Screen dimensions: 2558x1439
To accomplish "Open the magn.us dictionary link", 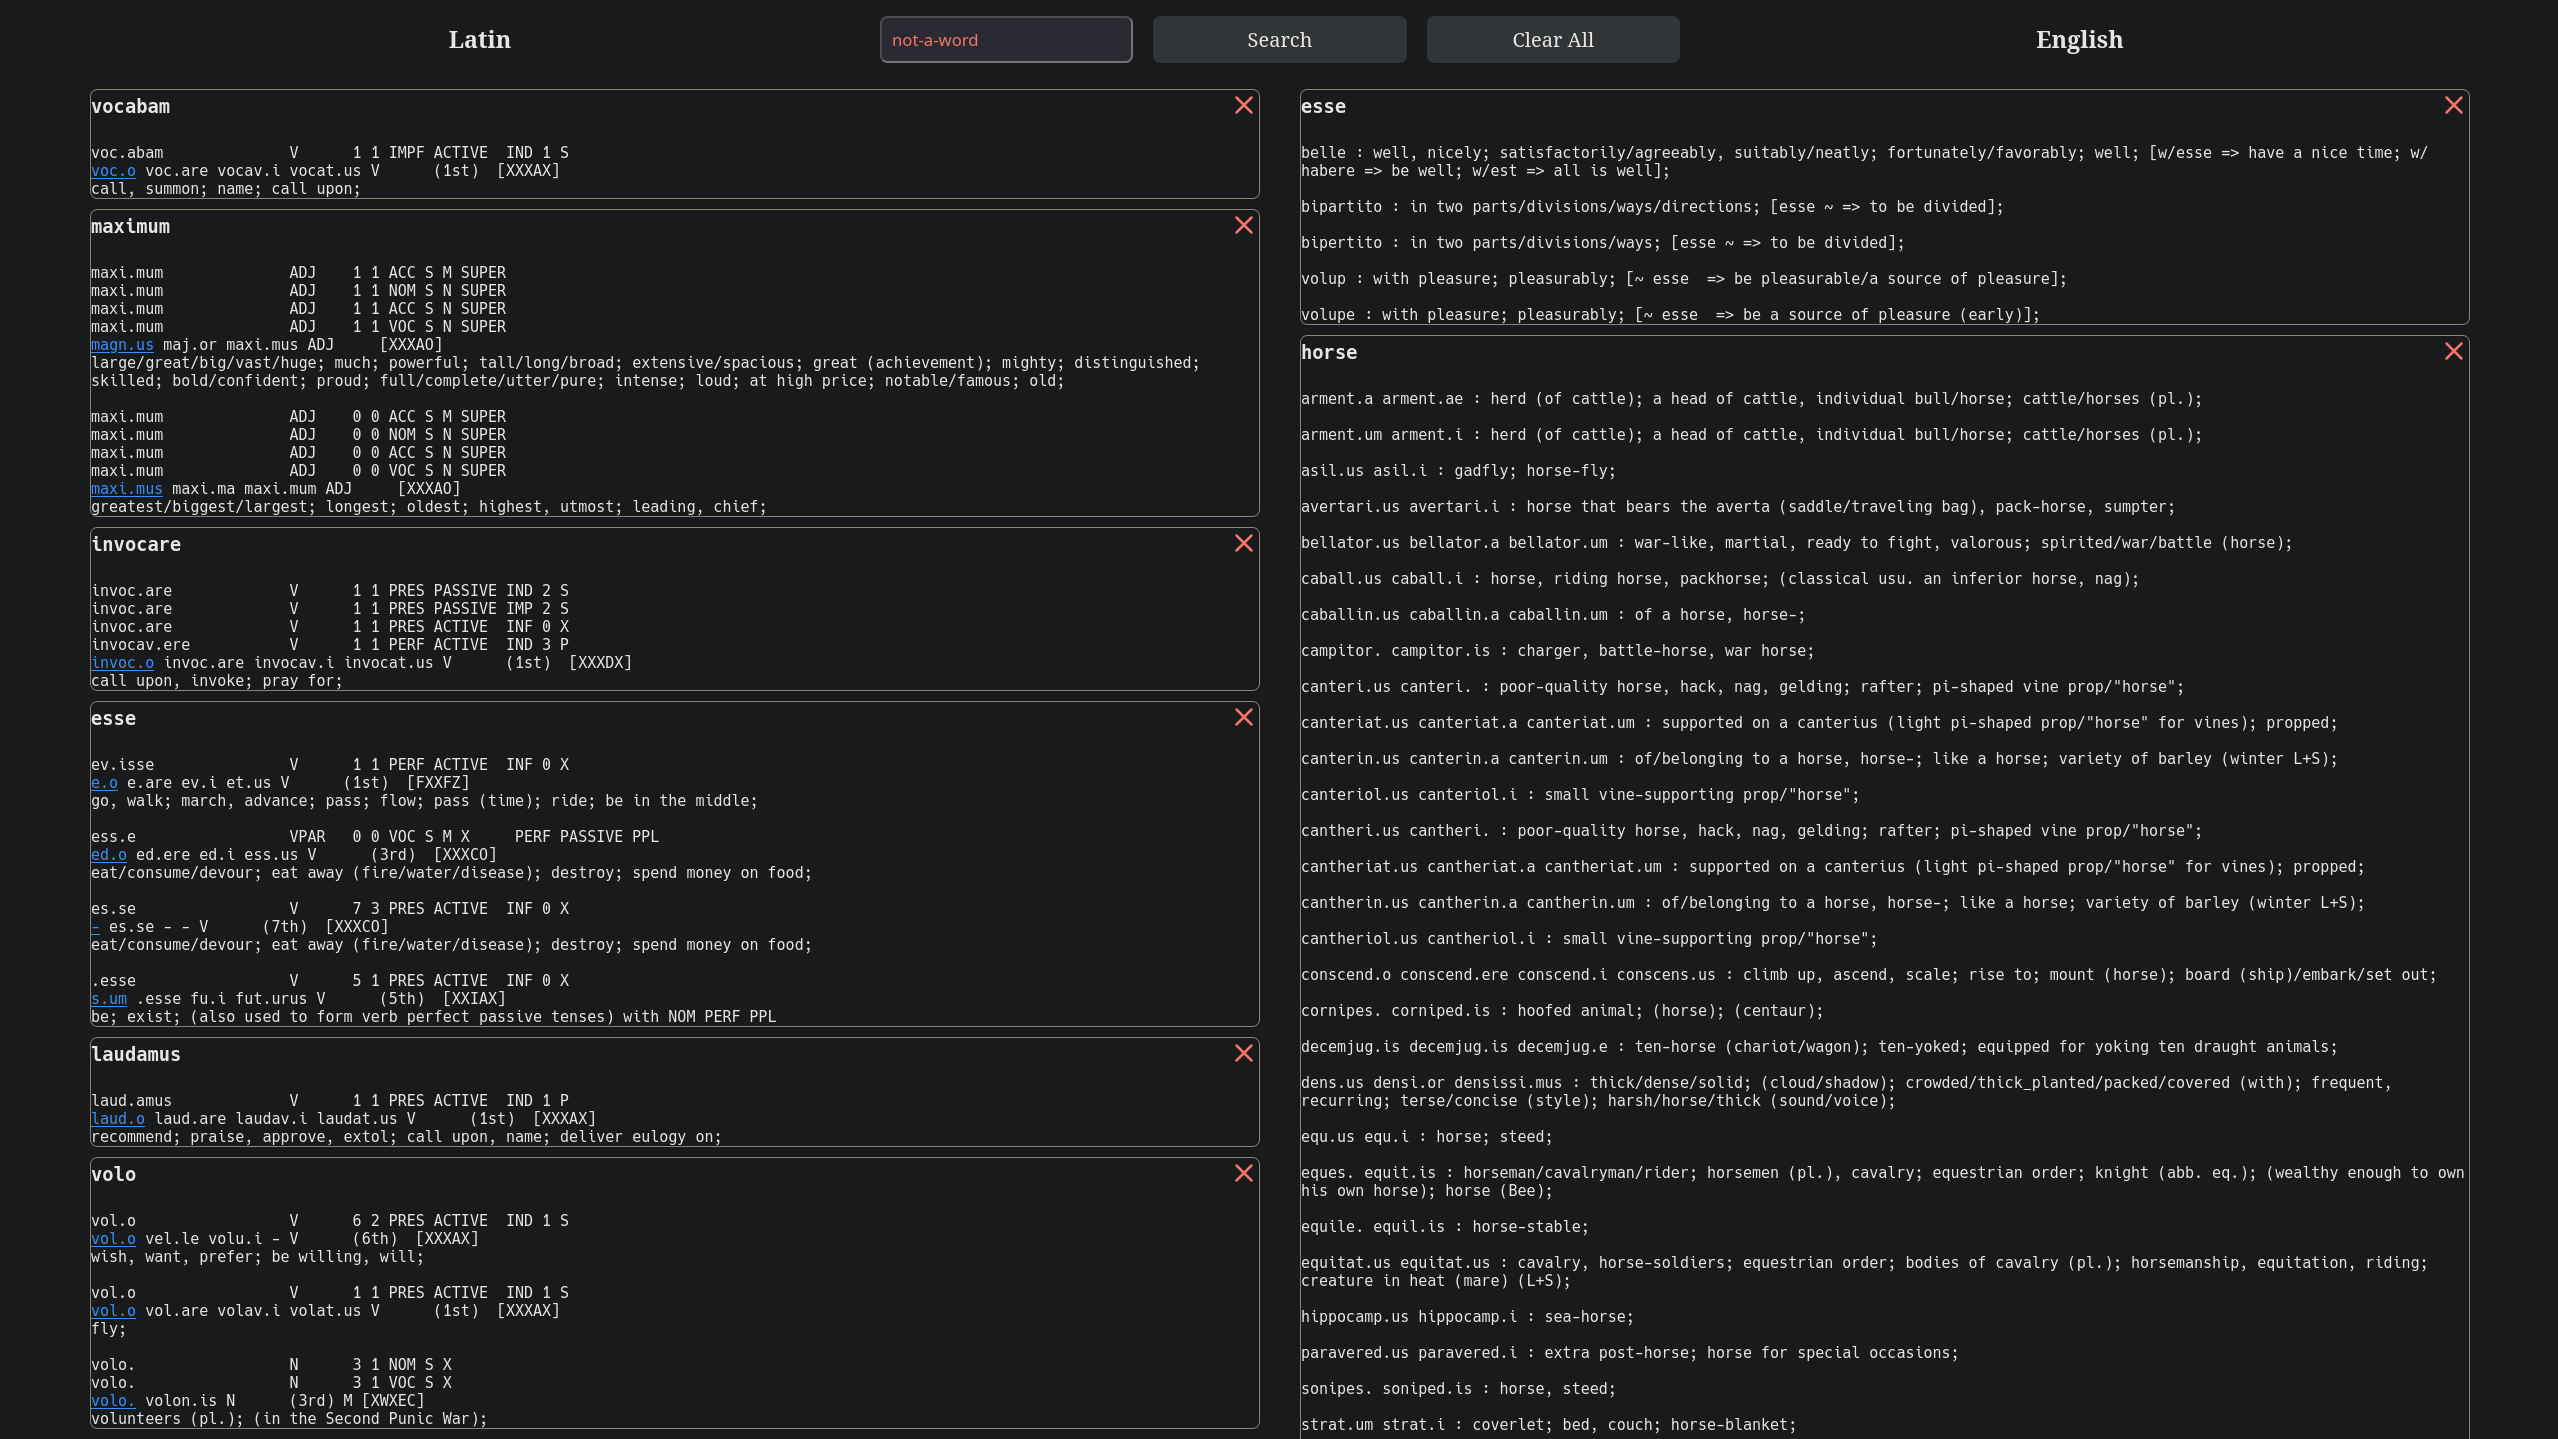I will click(x=122, y=345).
